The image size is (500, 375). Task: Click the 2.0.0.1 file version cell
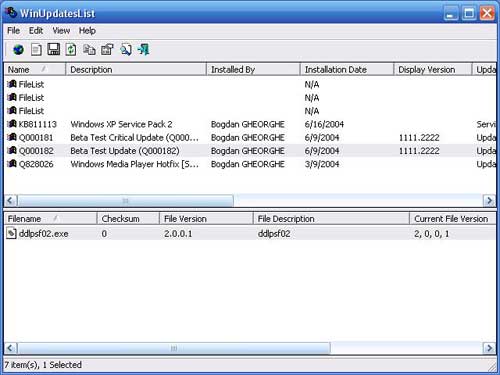(178, 234)
